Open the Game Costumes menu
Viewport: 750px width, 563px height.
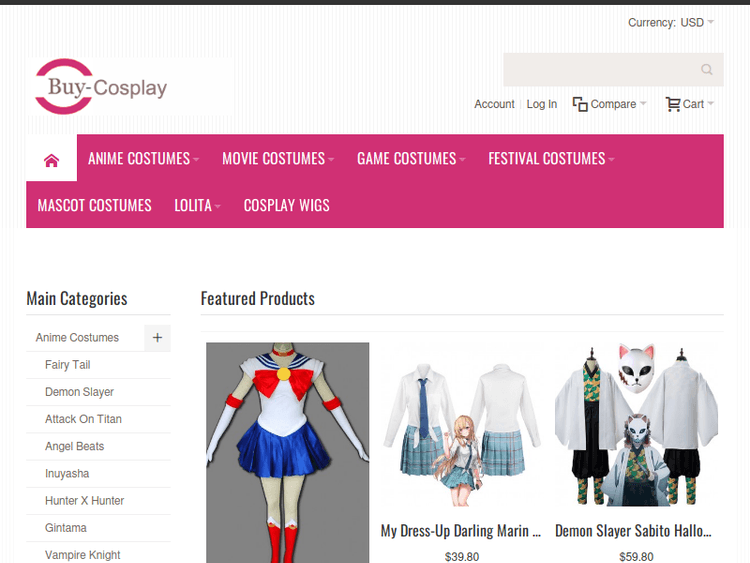pos(410,158)
